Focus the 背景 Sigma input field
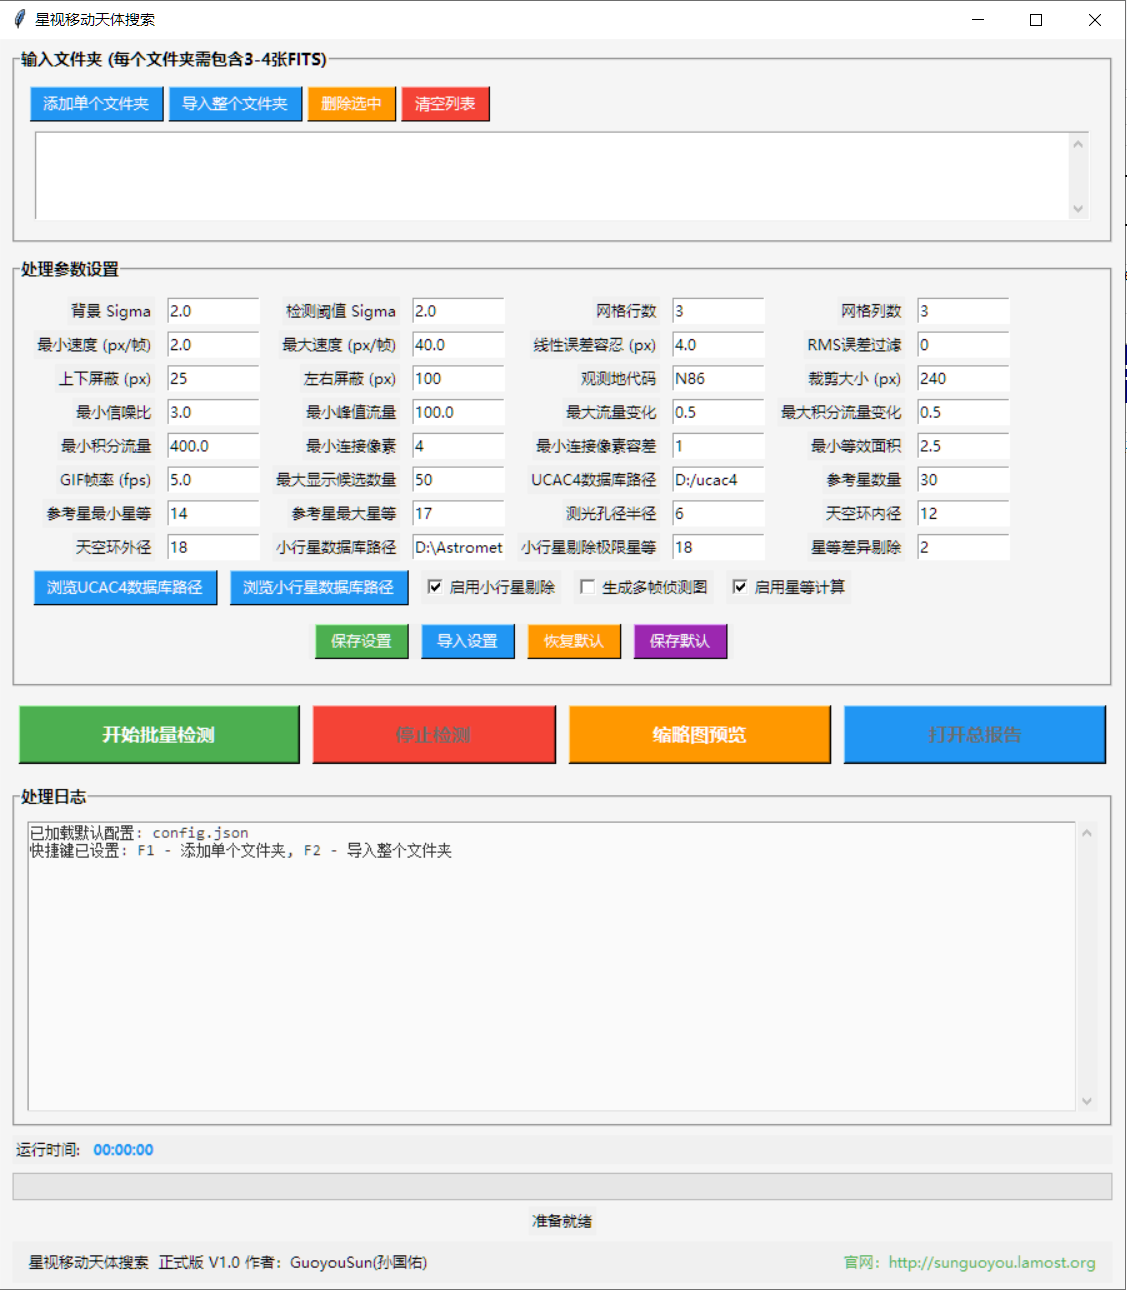Screen dimensions: 1127x1290 212,312
